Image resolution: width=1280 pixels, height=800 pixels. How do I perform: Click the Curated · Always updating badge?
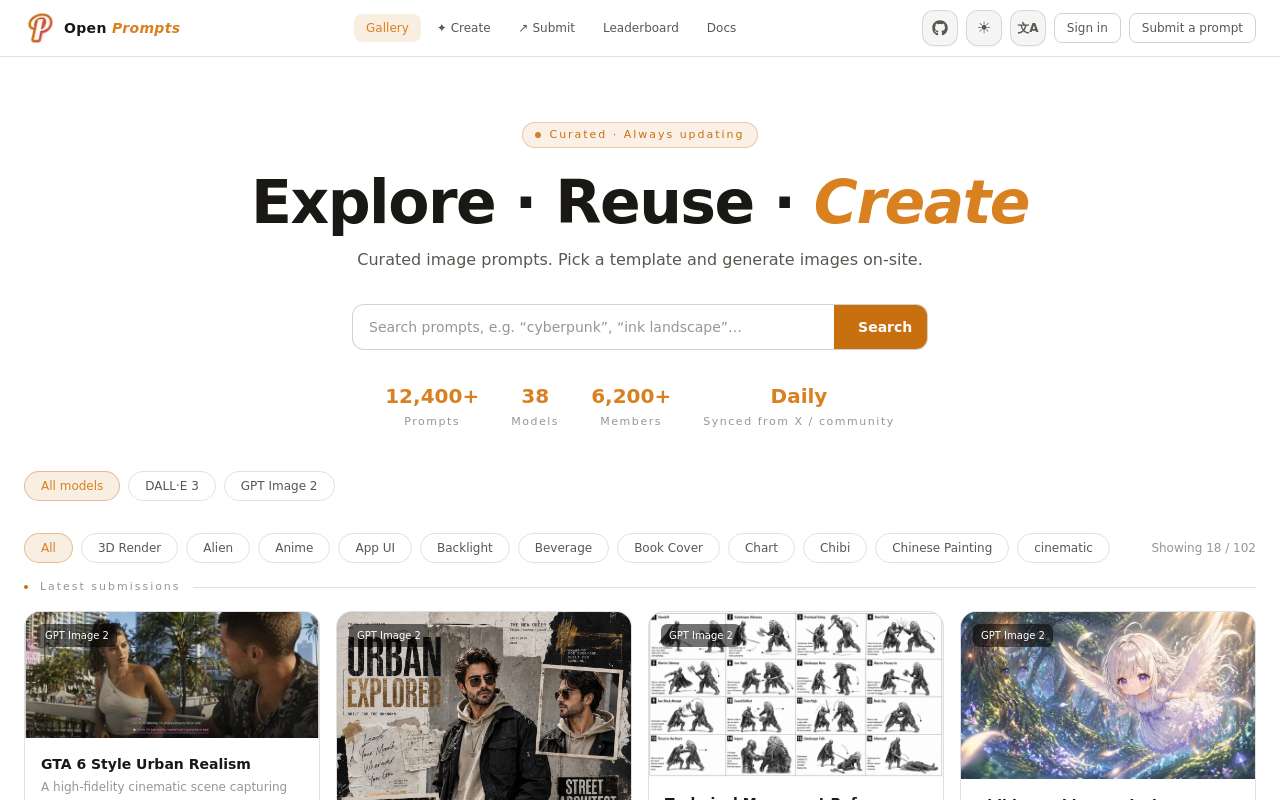(640, 135)
